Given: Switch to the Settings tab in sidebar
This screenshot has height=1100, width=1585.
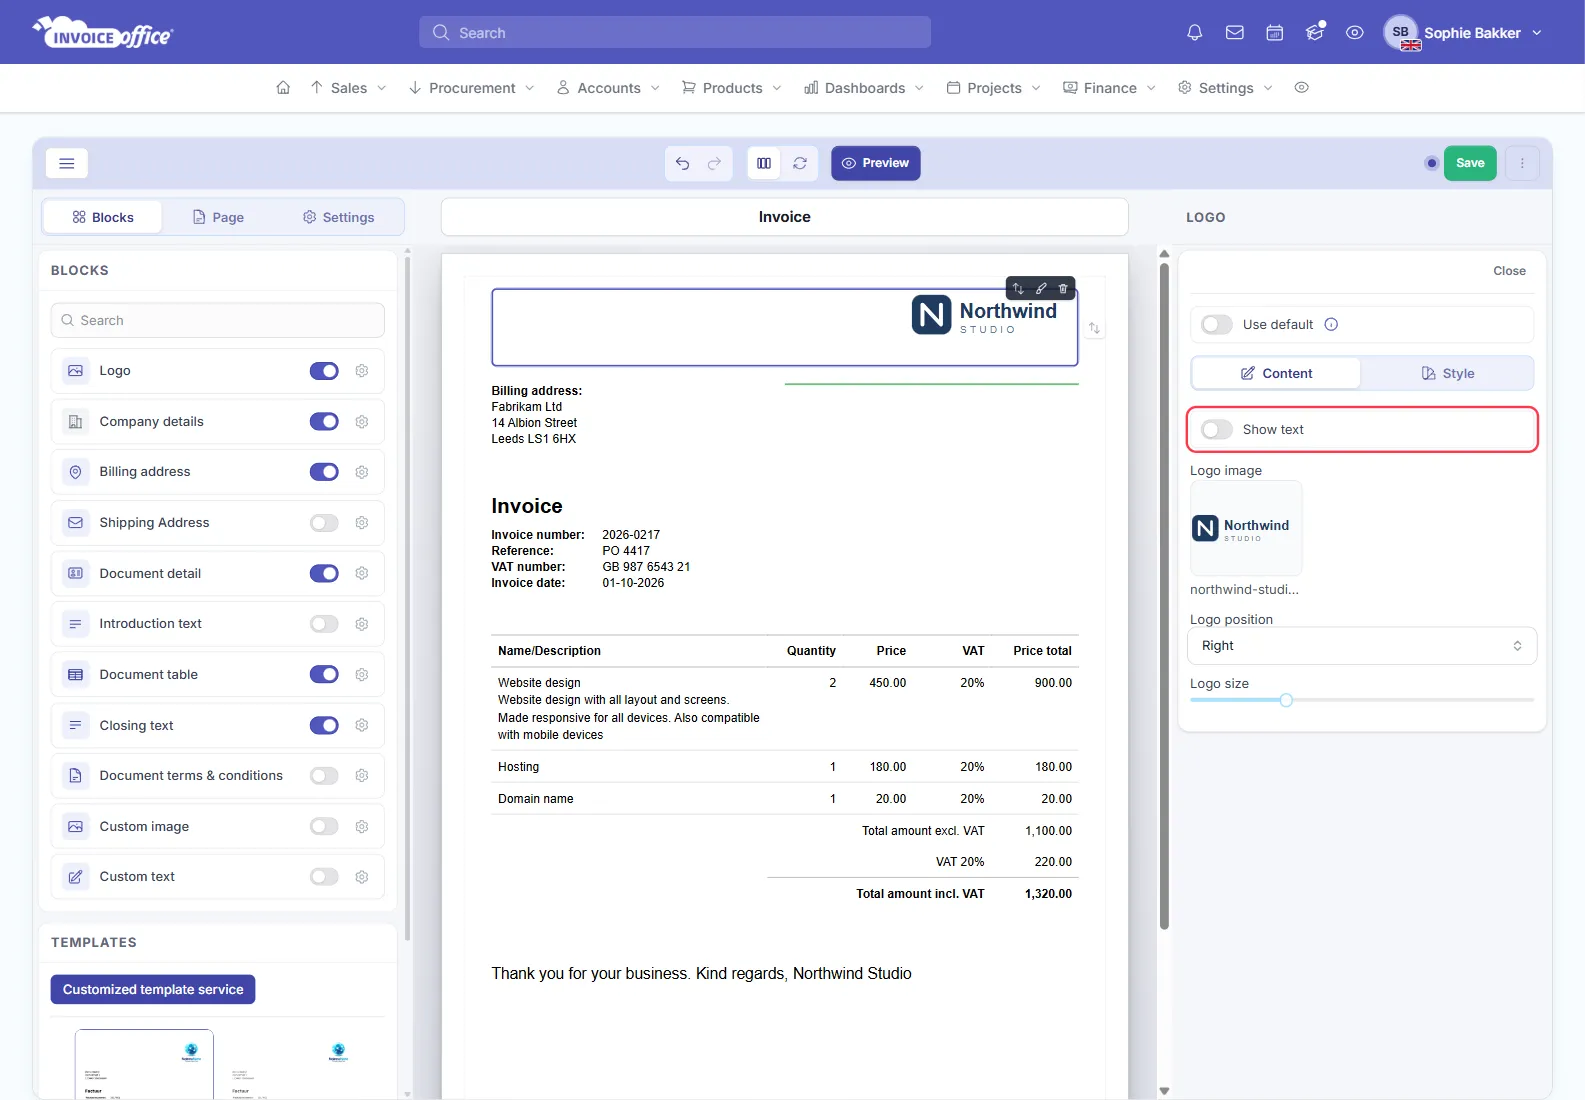Looking at the screenshot, I should point(338,217).
